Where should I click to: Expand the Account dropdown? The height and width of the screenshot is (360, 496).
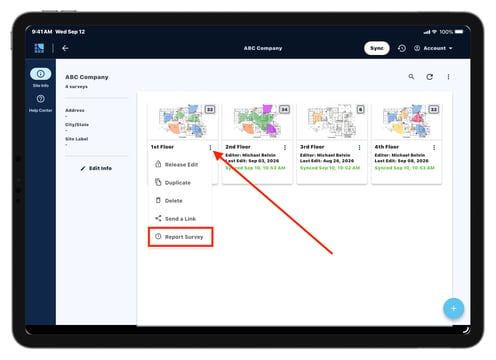[433, 48]
